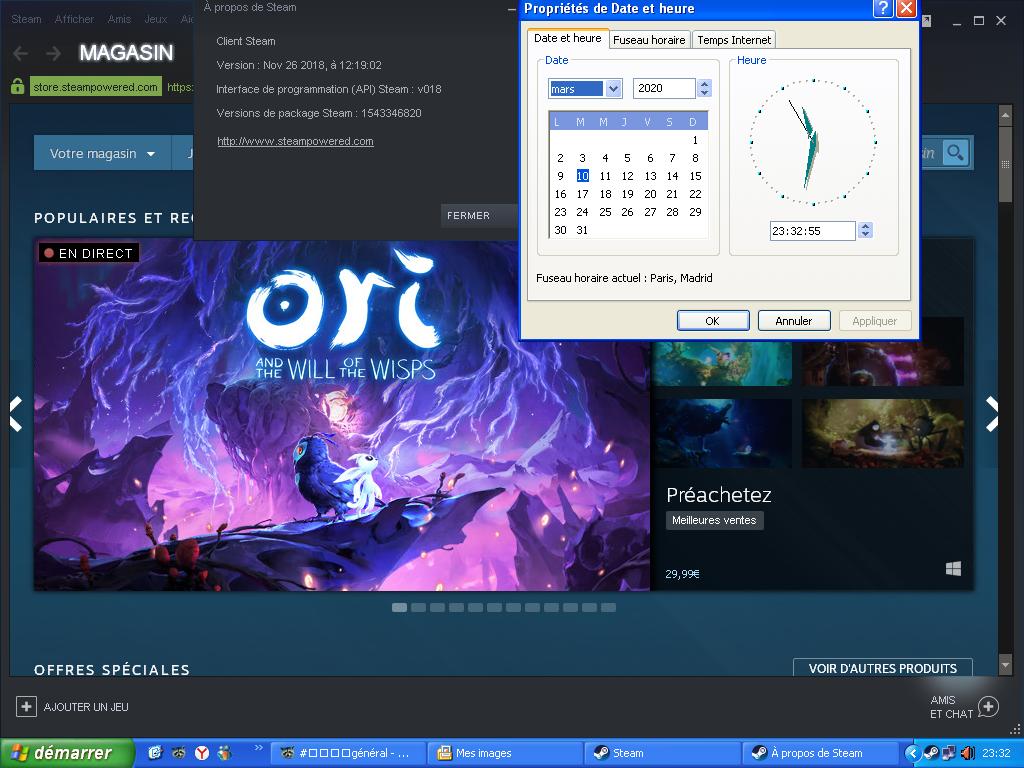Select day 20 in the calendar
This screenshot has width=1024, height=768.
650,194
